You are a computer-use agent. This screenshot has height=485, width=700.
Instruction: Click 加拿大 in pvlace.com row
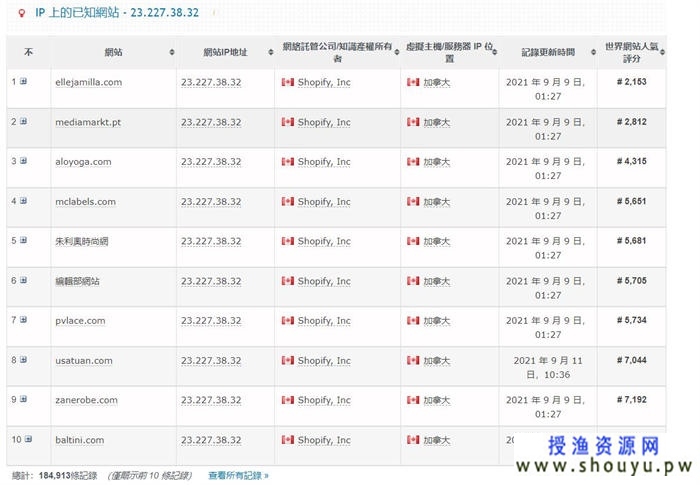click(437, 321)
